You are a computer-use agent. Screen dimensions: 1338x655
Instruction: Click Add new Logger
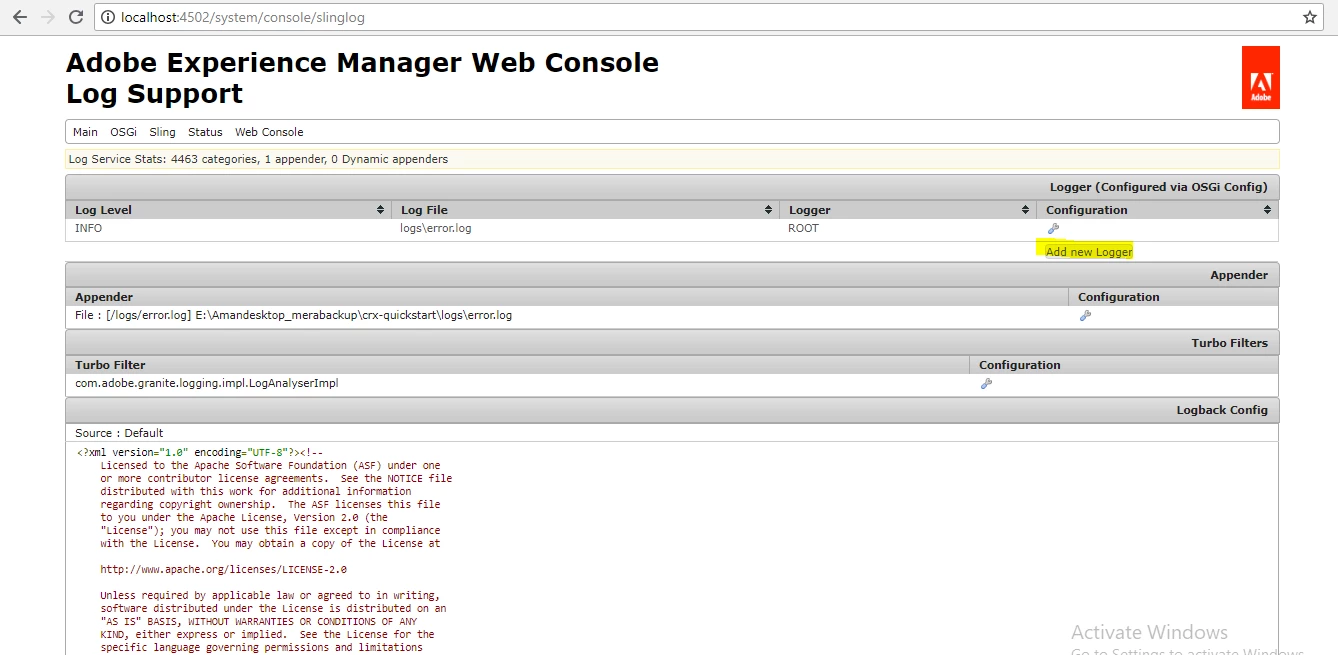[1089, 252]
